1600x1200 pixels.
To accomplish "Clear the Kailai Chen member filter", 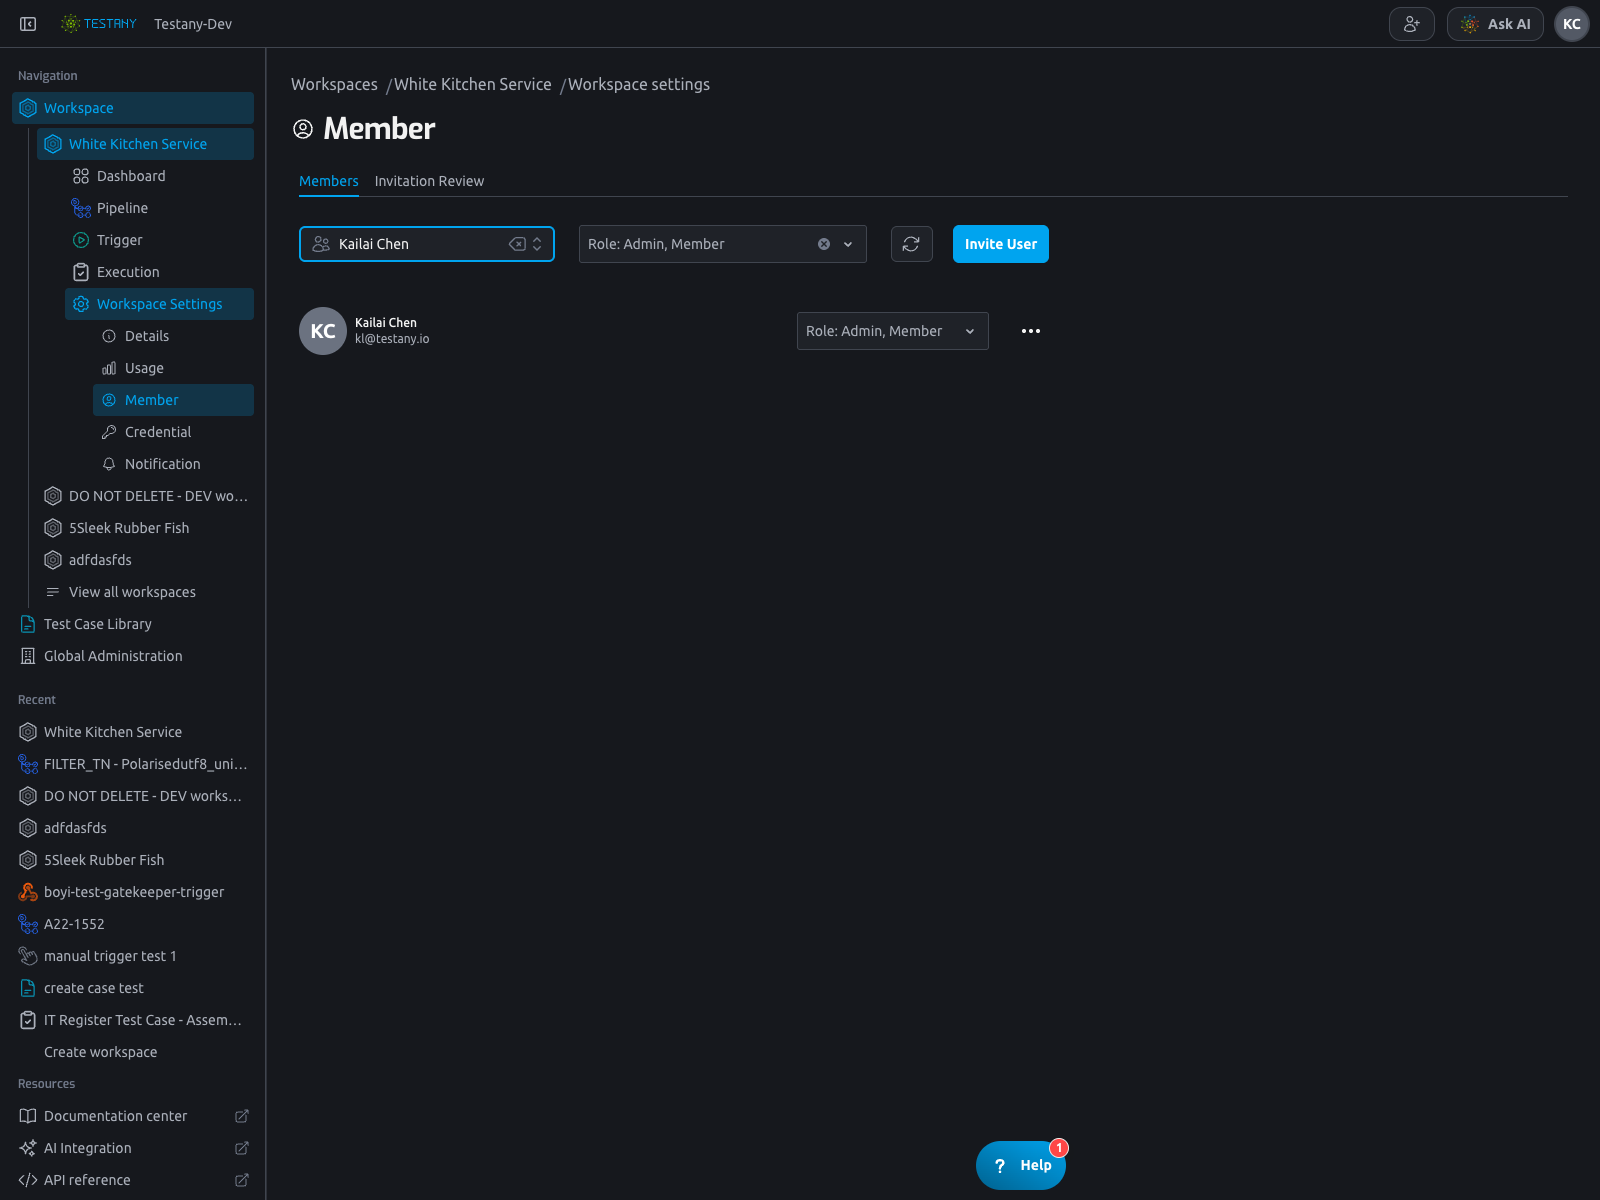I will click(x=517, y=244).
